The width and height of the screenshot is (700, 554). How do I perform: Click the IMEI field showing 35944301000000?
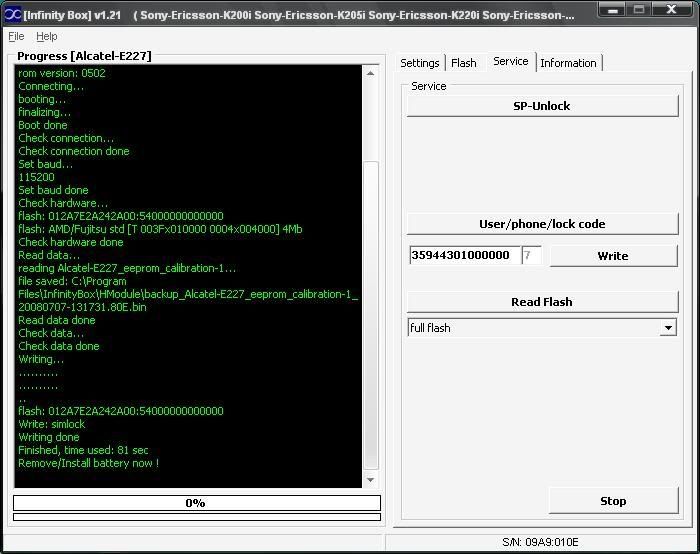click(464, 255)
